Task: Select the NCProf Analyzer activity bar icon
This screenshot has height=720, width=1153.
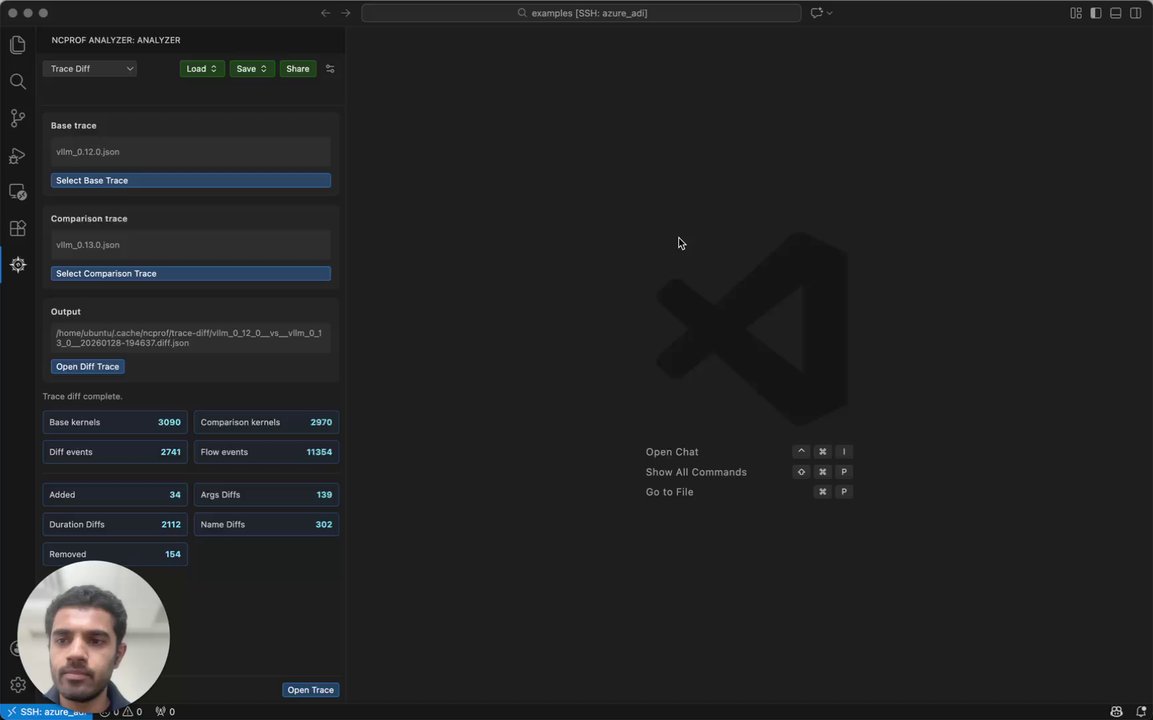Action: (x=18, y=265)
